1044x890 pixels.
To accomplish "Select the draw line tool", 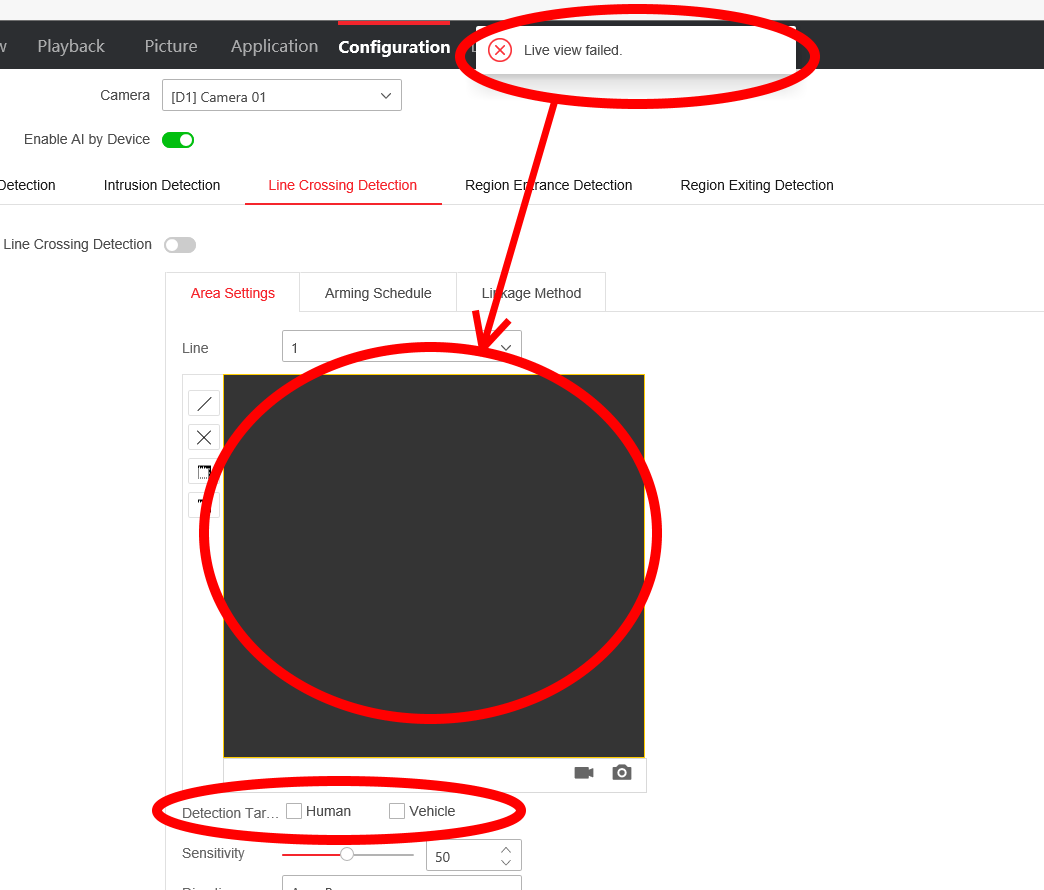I will tap(204, 403).
